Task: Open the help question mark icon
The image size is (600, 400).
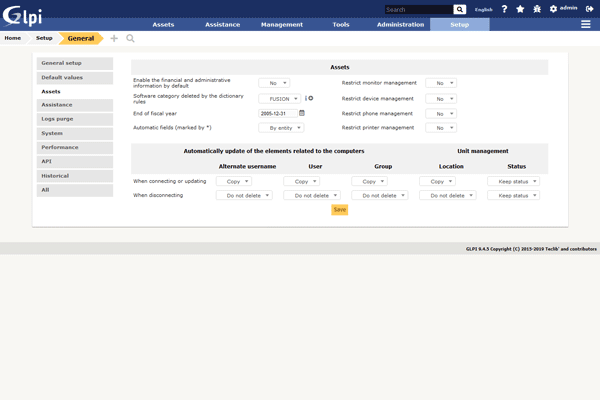Action: pyautogui.click(x=504, y=9)
